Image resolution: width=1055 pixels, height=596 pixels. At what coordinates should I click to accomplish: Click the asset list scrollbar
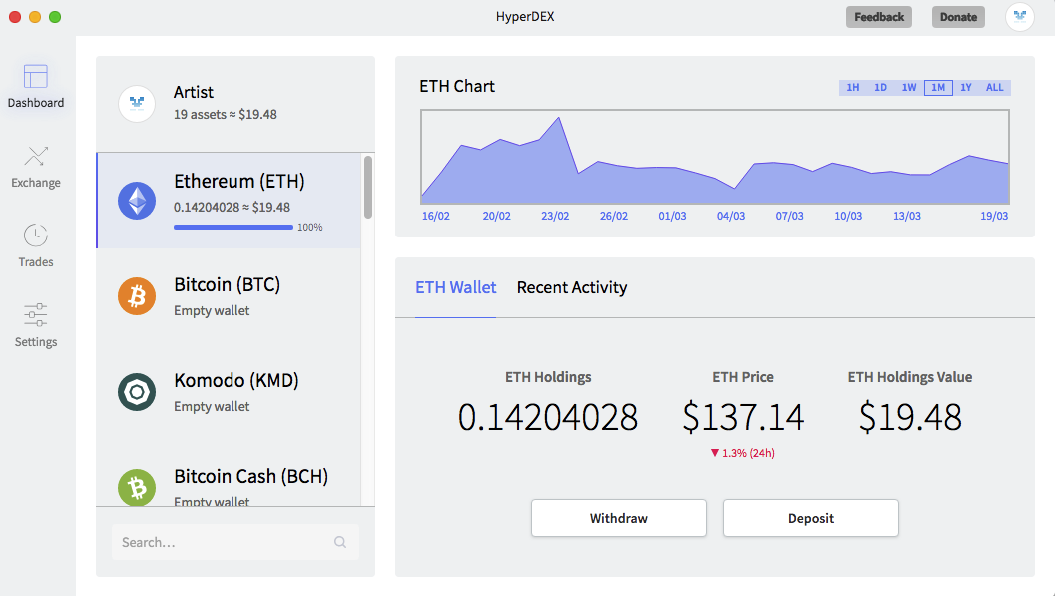[367, 187]
